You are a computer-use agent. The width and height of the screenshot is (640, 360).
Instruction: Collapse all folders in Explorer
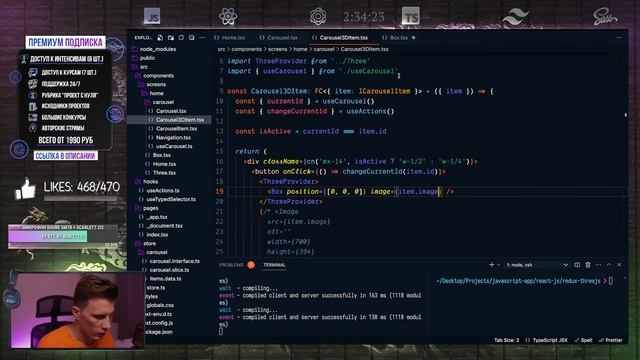192,38
